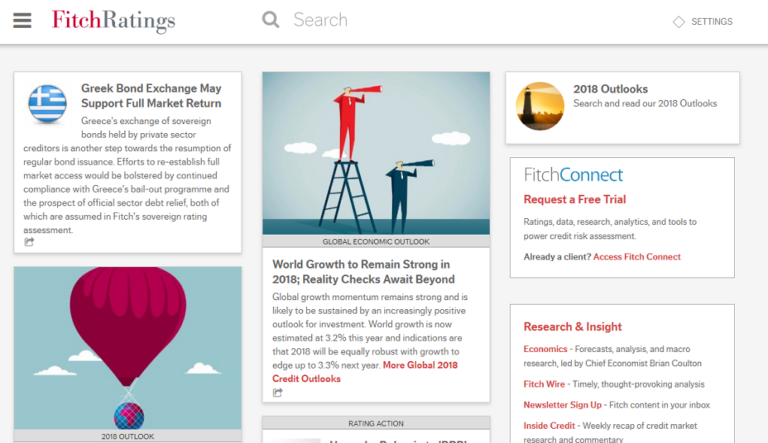Select the 2018 OUTLOOK category label

(x=128, y=436)
